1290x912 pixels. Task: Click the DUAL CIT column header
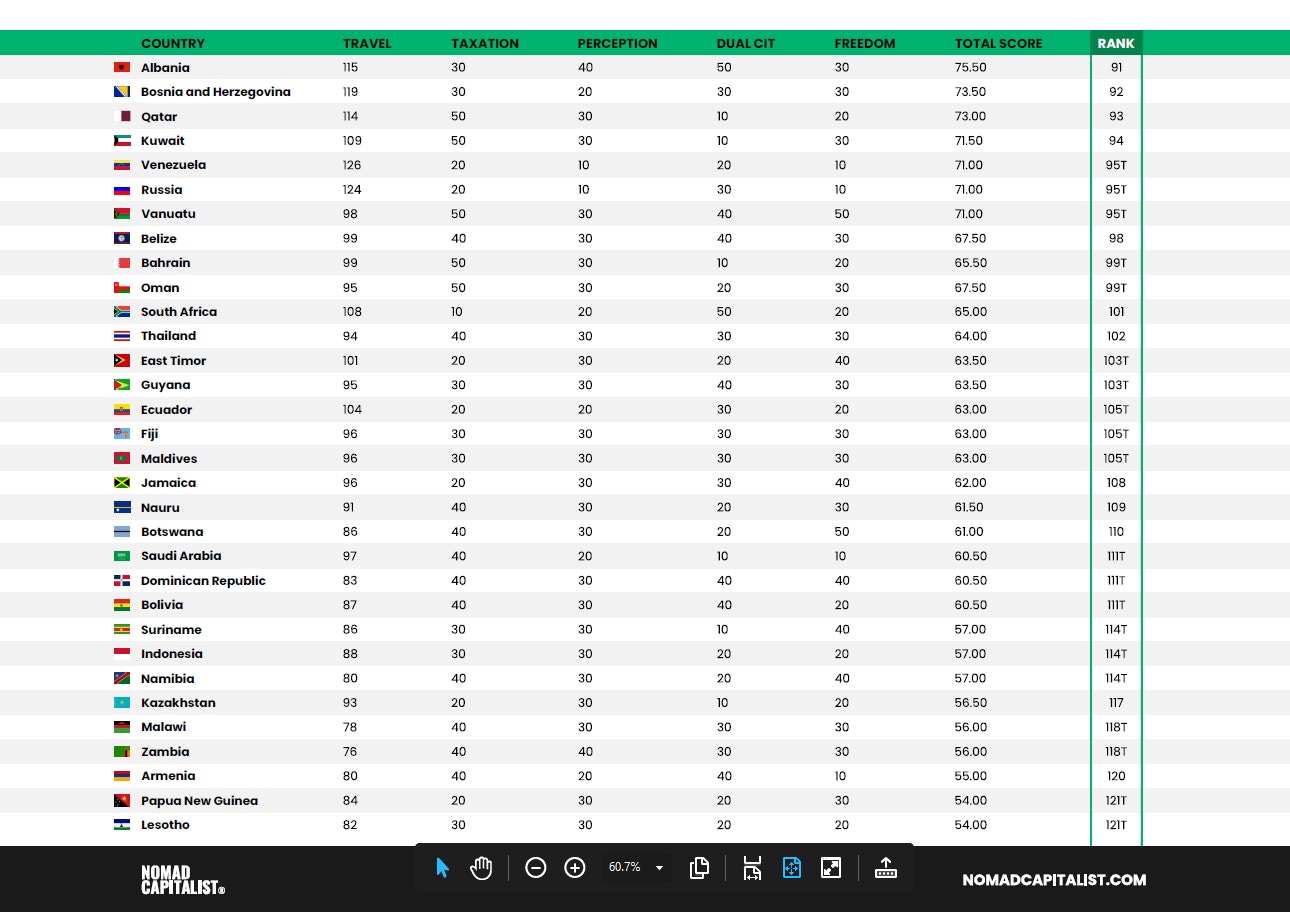[746, 43]
